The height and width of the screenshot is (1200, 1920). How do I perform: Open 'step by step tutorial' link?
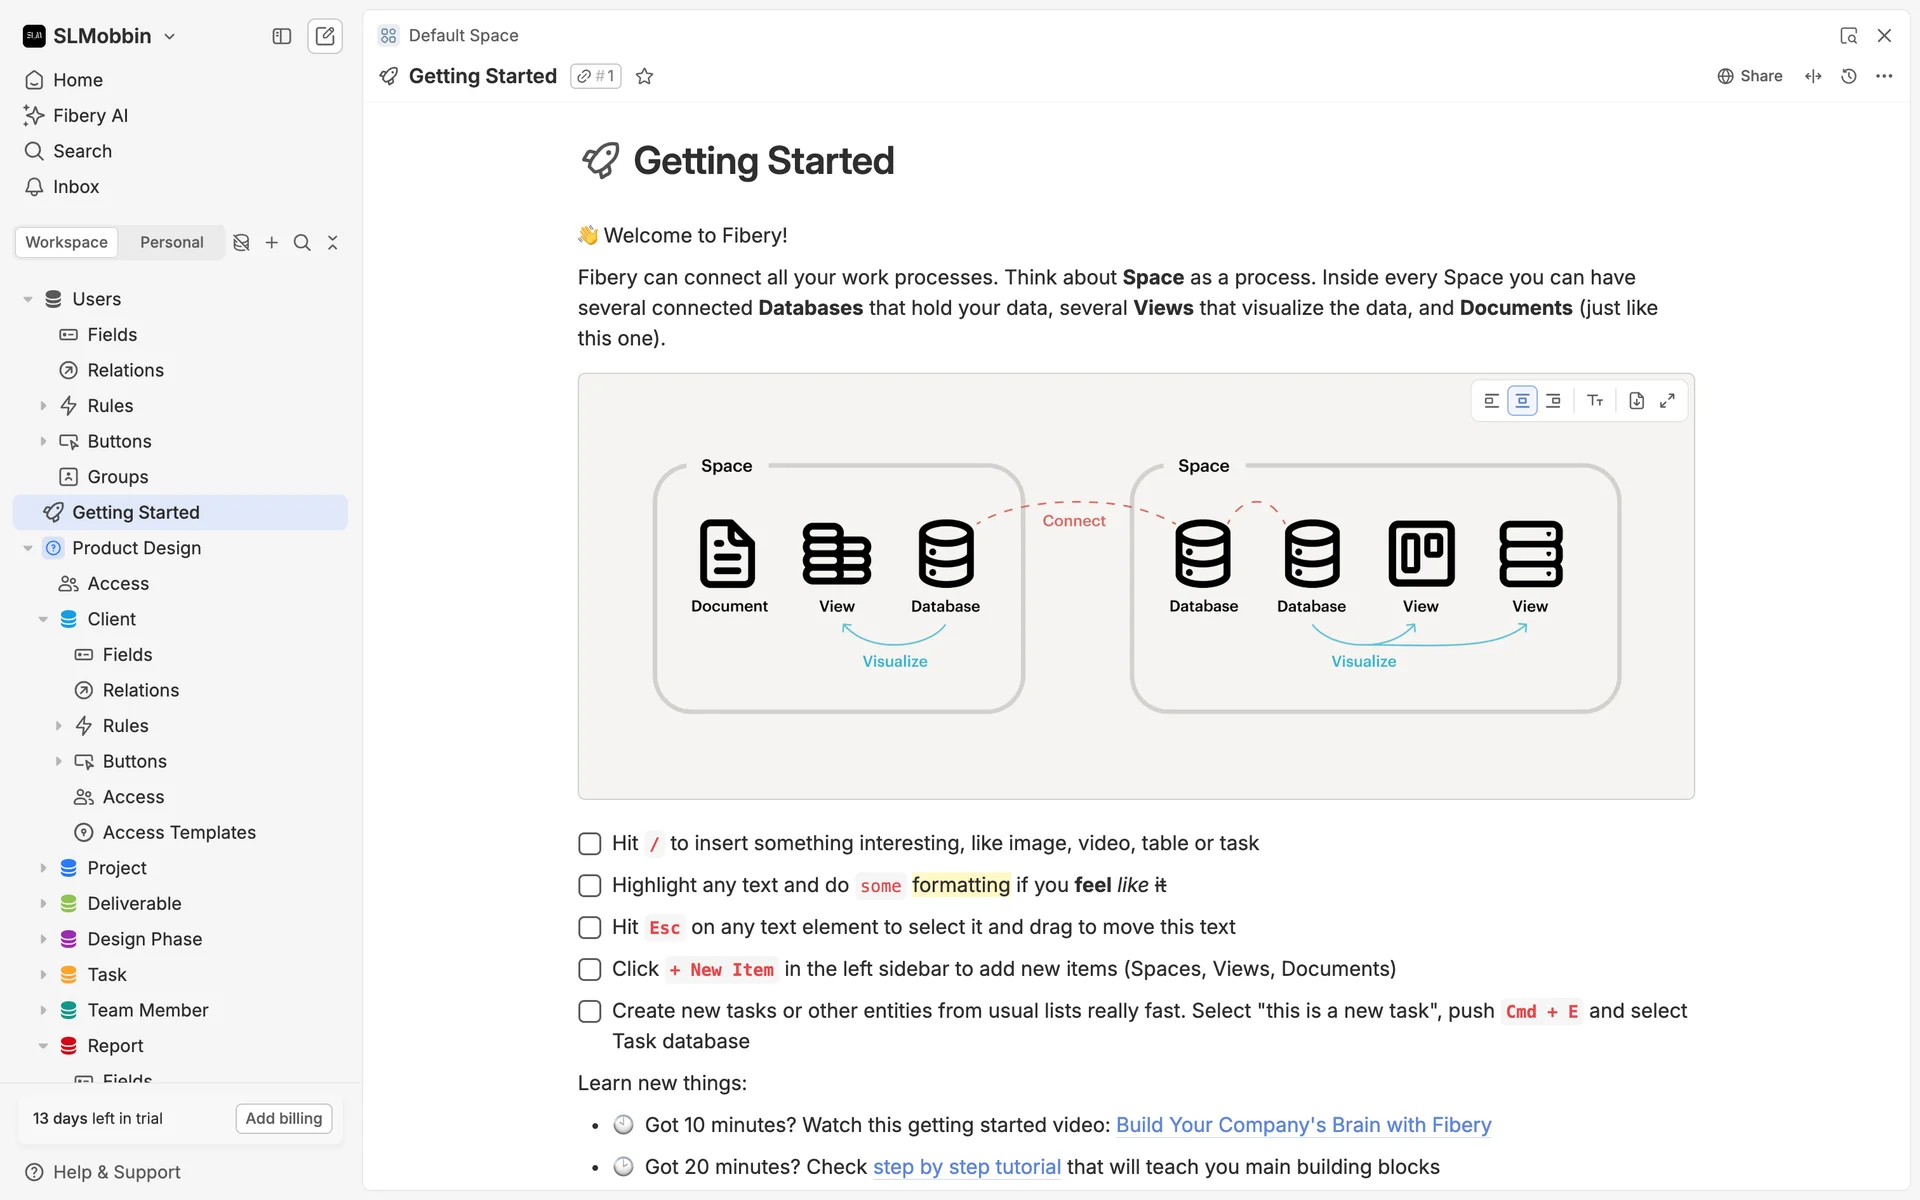[966, 1167]
